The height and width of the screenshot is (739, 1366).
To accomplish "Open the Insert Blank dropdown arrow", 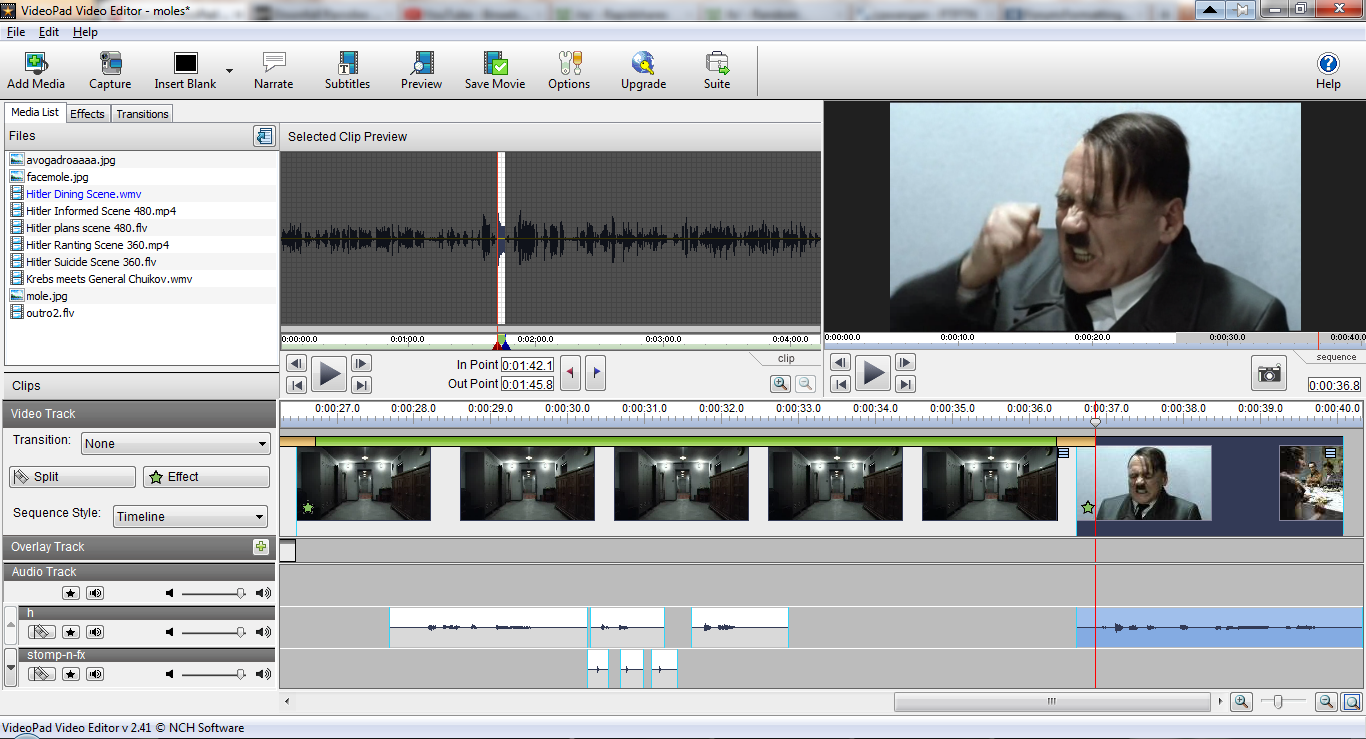I will tap(229, 71).
